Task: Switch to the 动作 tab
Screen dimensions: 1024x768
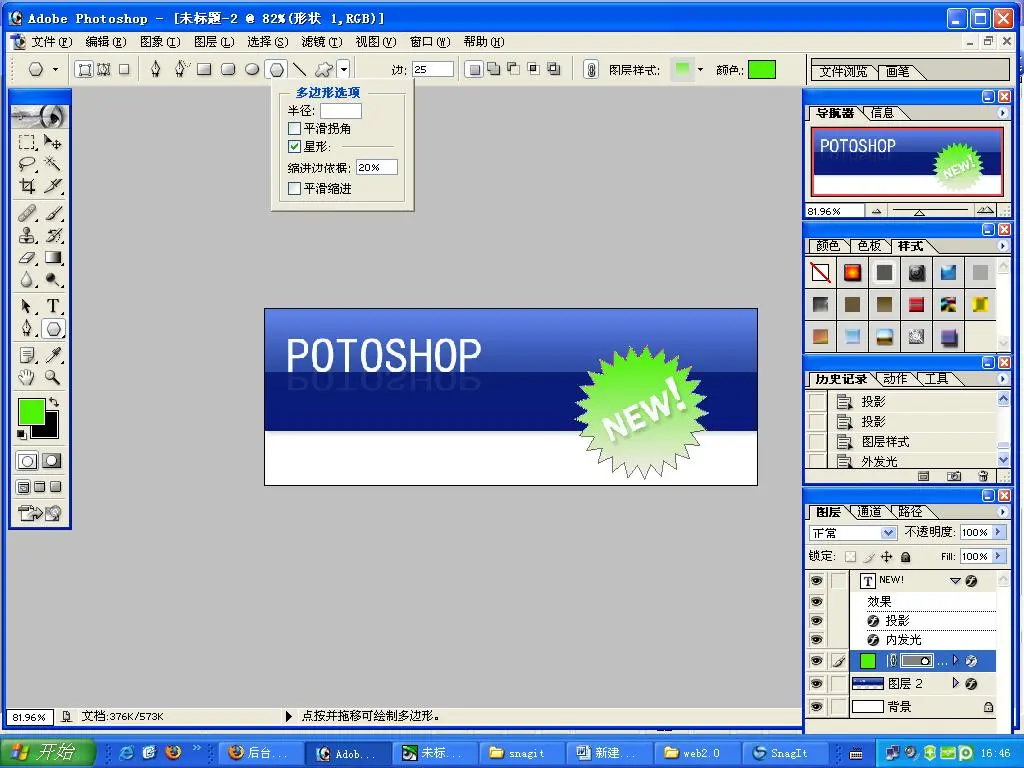Action: [x=895, y=379]
